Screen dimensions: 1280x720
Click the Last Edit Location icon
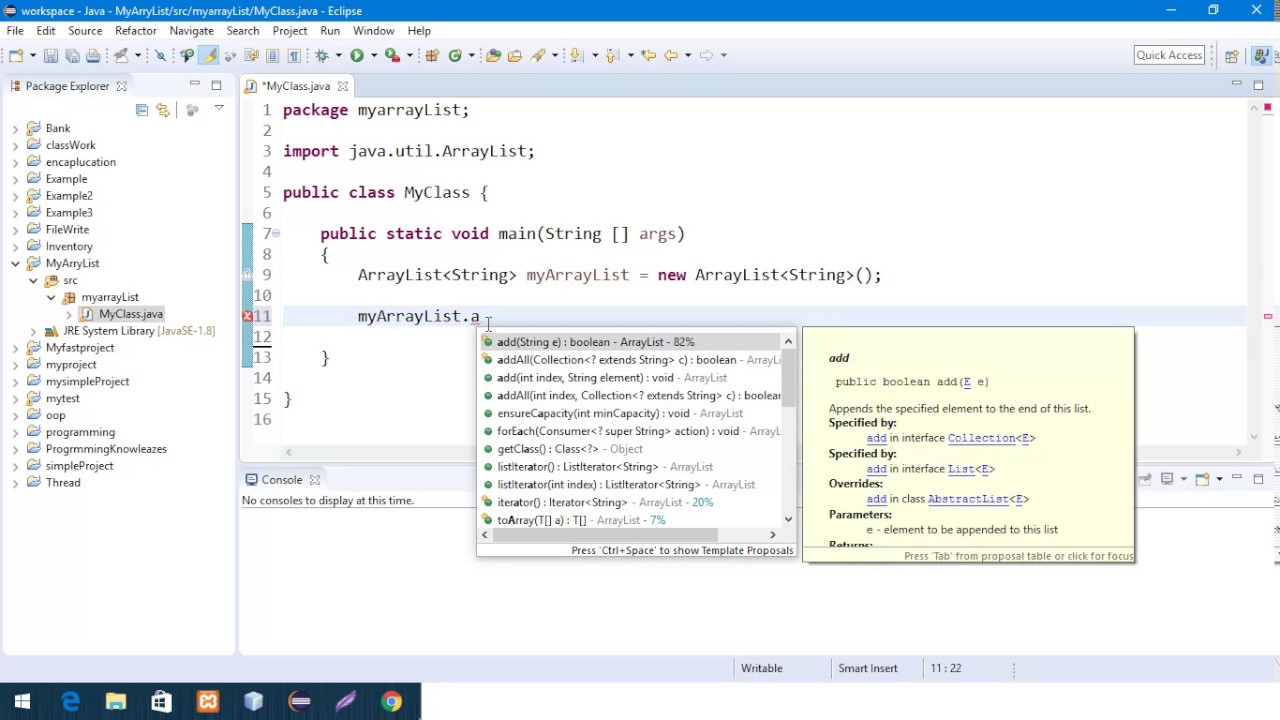(649, 56)
